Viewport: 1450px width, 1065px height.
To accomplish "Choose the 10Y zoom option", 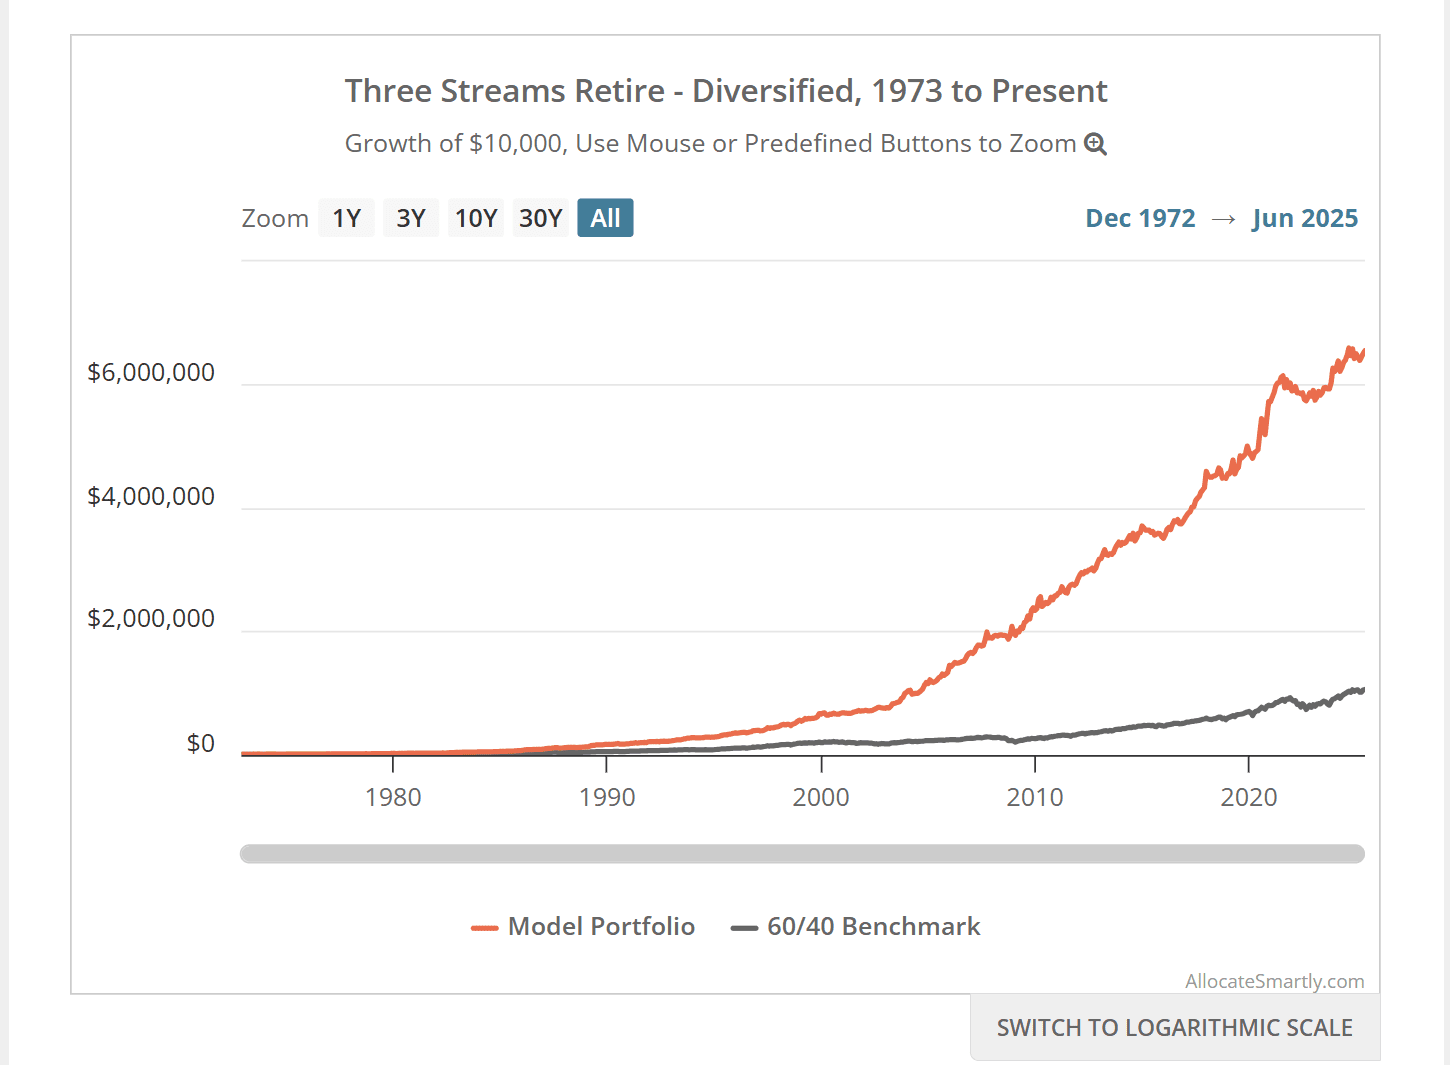I will pos(476,218).
